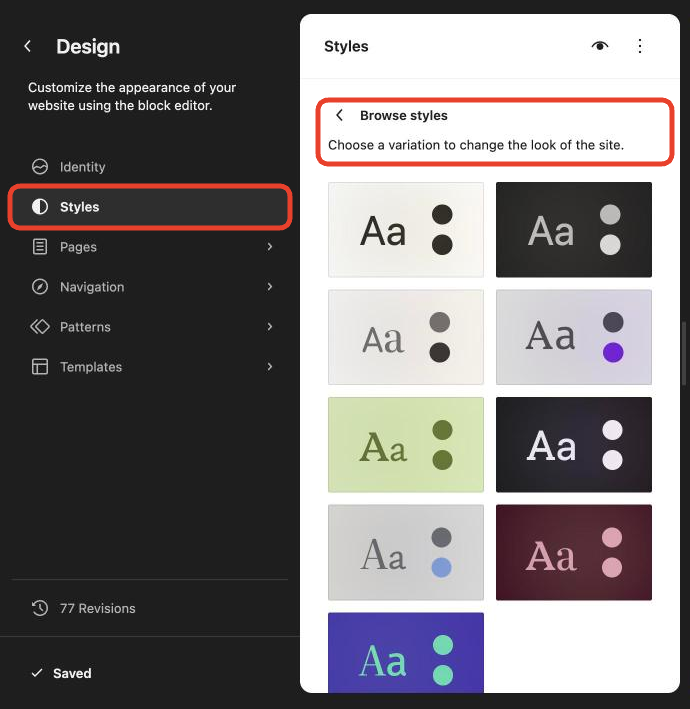690x709 pixels.
Task: Click the Identity icon
Action: click(x=40, y=167)
